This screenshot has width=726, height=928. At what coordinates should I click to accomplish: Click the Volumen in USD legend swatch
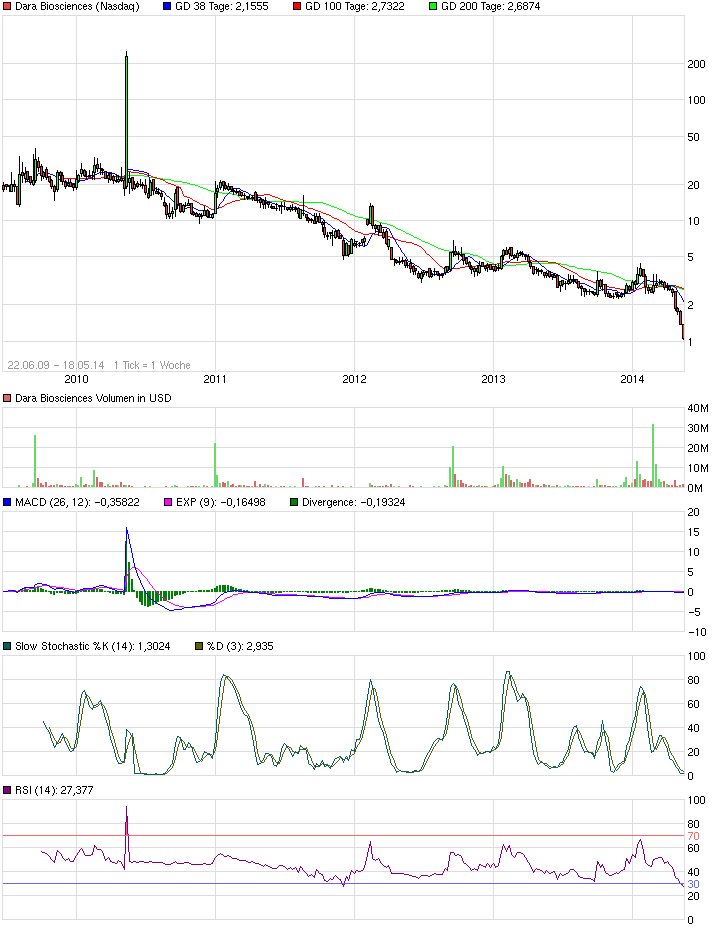tap(8, 398)
